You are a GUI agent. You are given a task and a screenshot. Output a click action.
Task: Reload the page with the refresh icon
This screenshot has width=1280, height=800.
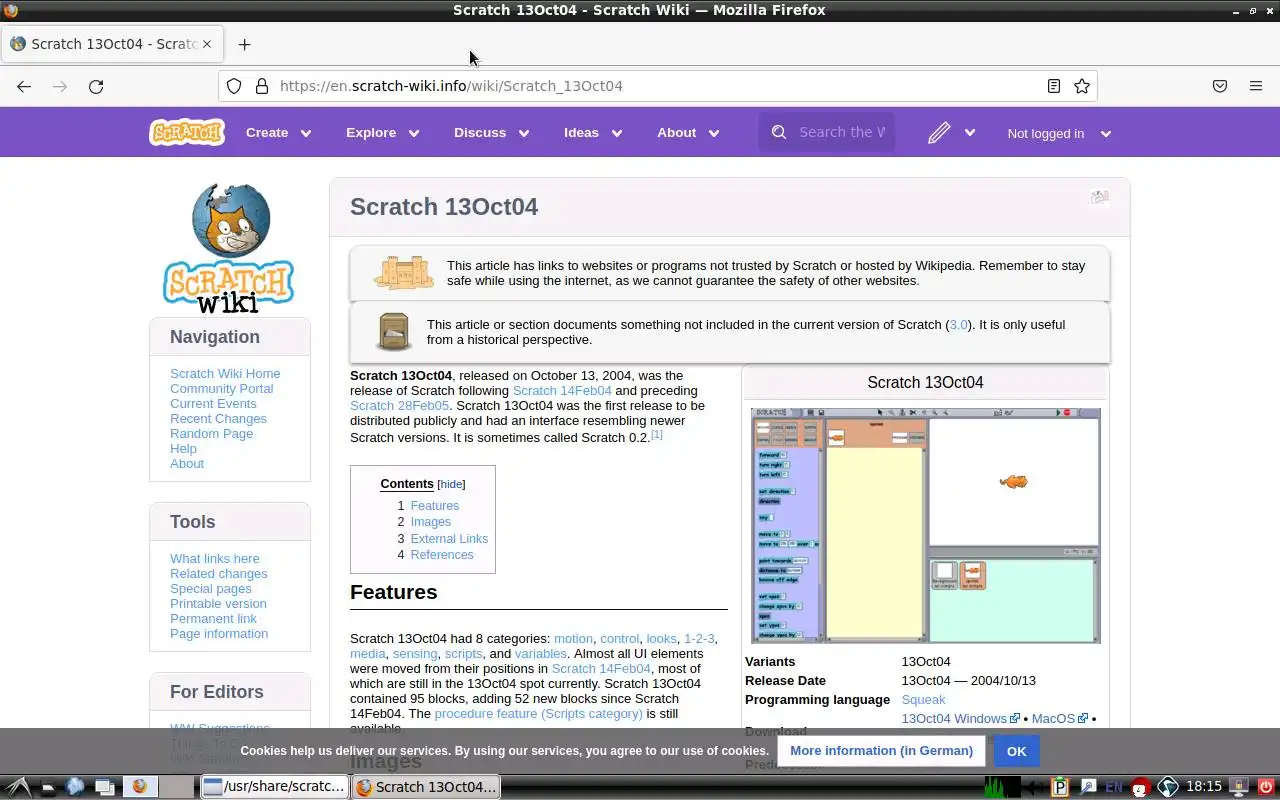pyautogui.click(x=96, y=86)
